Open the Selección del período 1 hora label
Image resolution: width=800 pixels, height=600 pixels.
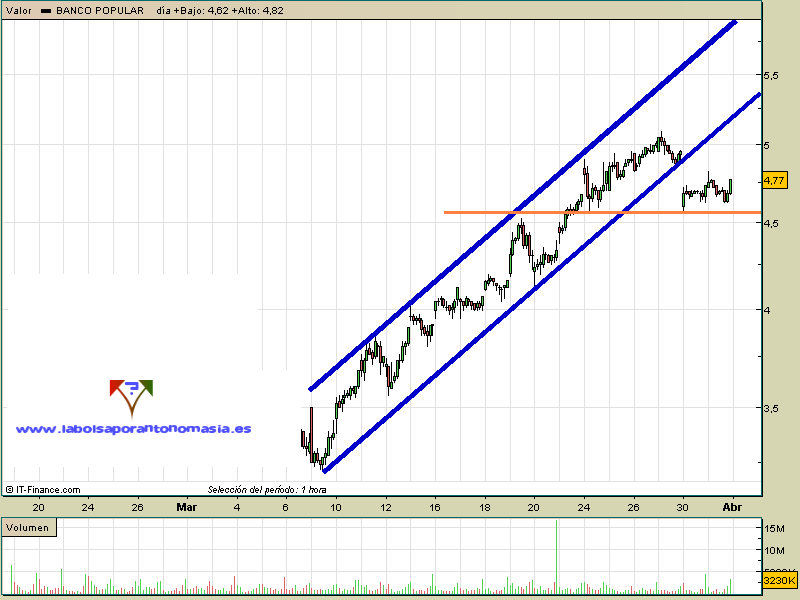pyautogui.click(x=267, y=489)
